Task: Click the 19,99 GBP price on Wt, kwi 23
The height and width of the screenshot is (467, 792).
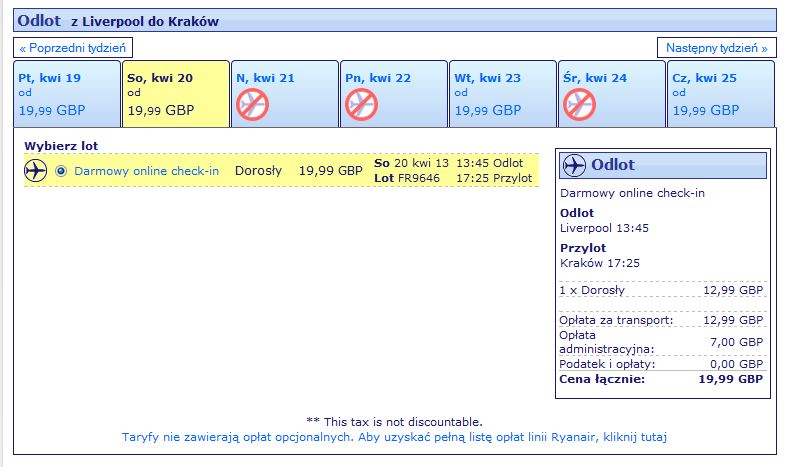Action: pyautogui.click(x=488, y=110)
